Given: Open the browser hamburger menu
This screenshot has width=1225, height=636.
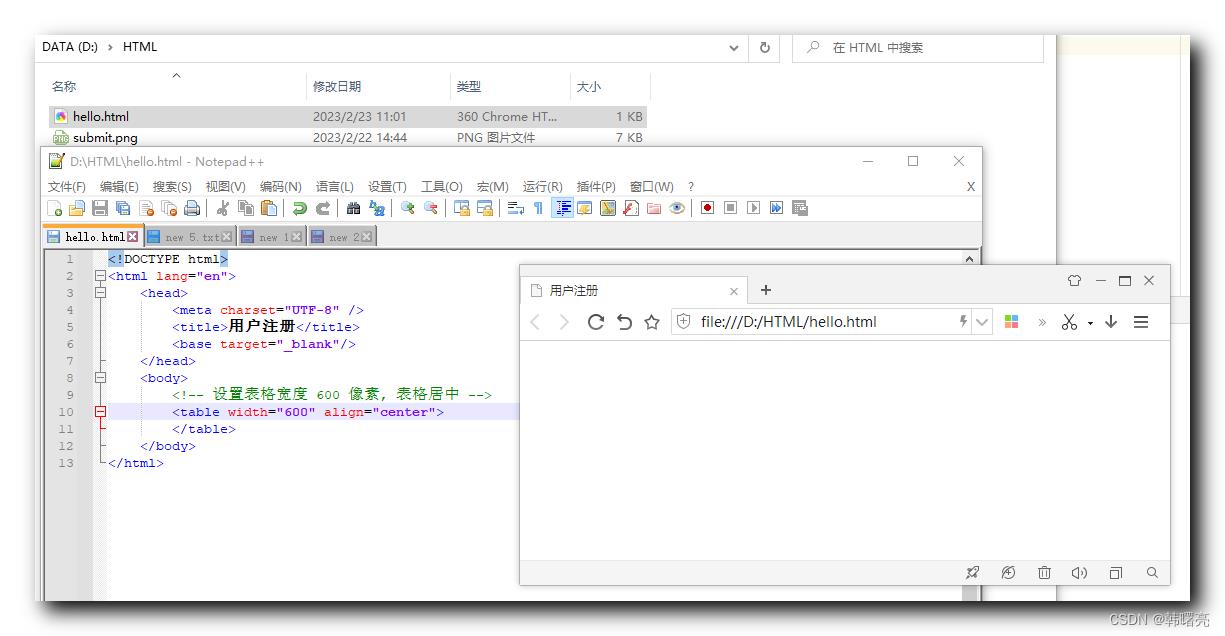Looking at the screenshot, I should pyautogui.click(x=1141, y=322).
